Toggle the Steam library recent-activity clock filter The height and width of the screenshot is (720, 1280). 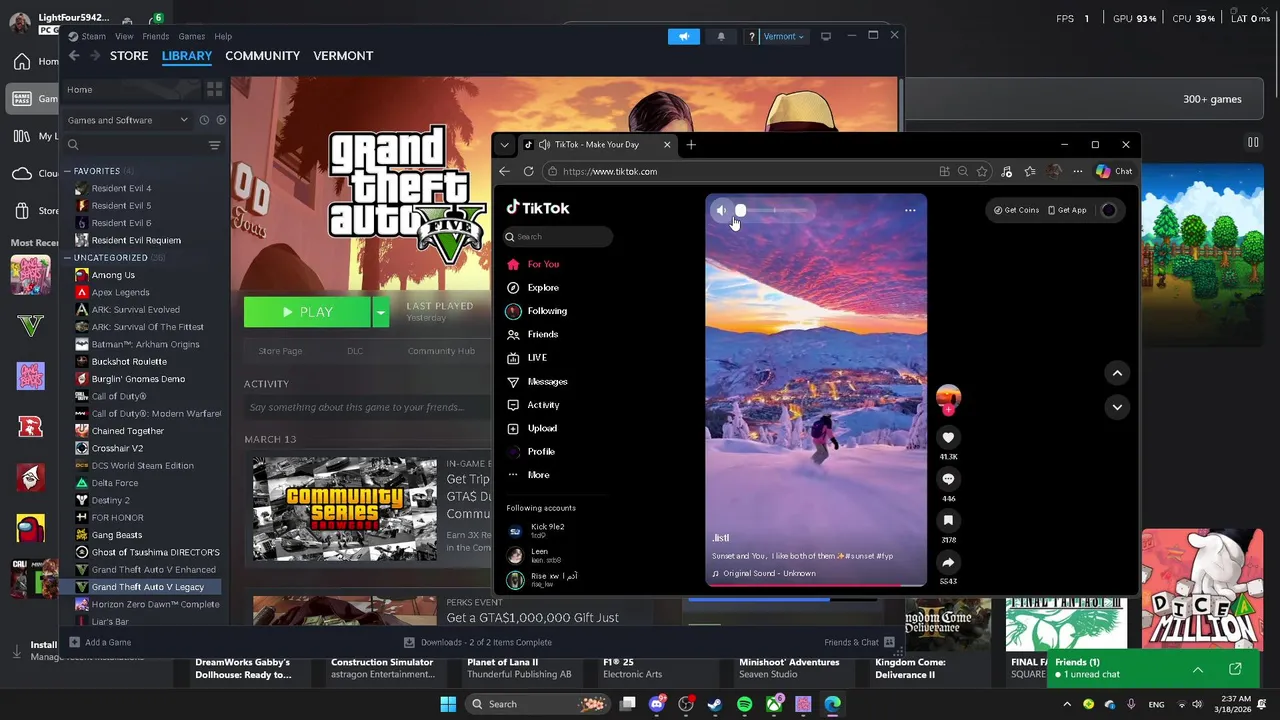point(204,120)
